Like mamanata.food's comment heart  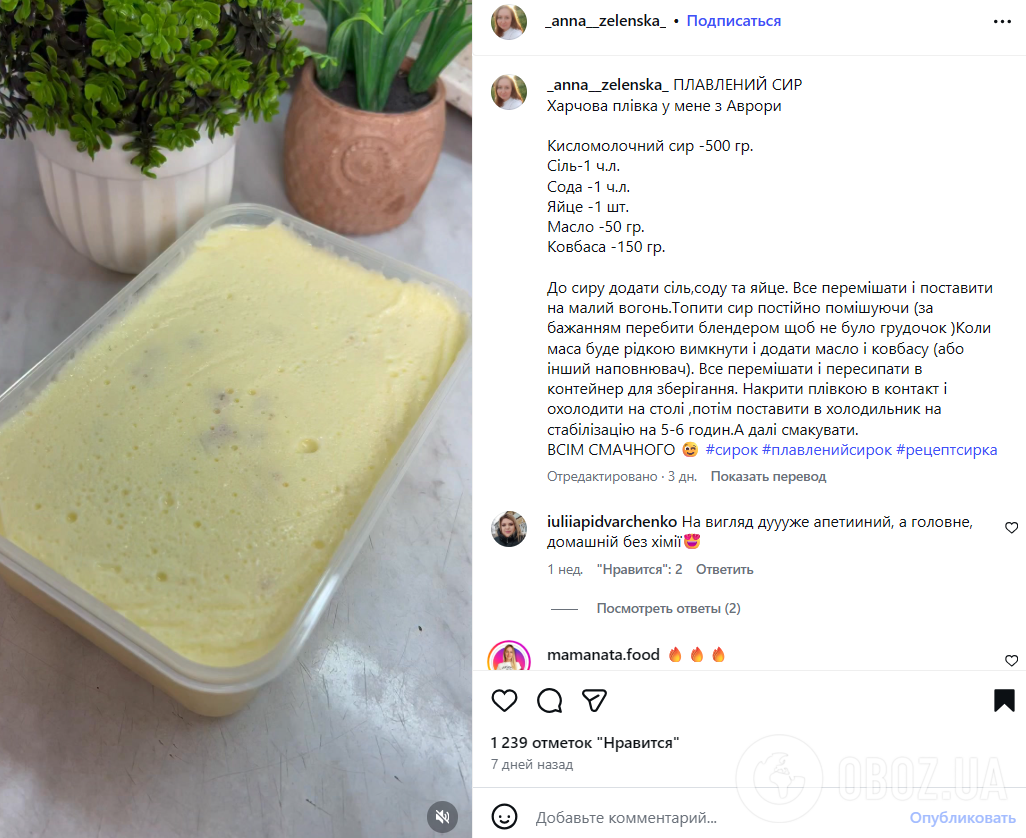pos(1011,661)
